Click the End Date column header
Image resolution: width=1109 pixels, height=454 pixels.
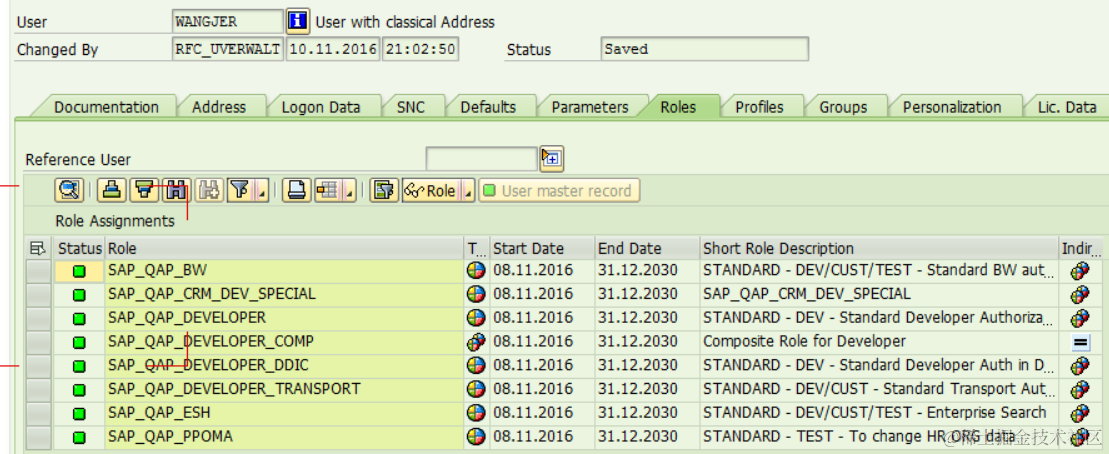647,248
